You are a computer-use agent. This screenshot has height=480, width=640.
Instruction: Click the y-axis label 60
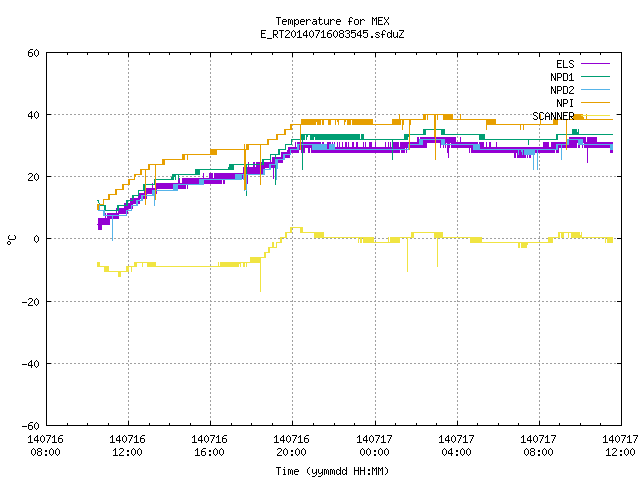coord(33,53)
